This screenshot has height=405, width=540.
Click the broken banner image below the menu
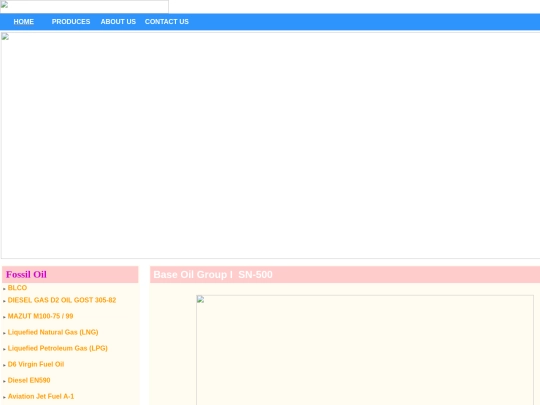click(x=271, y=145)
